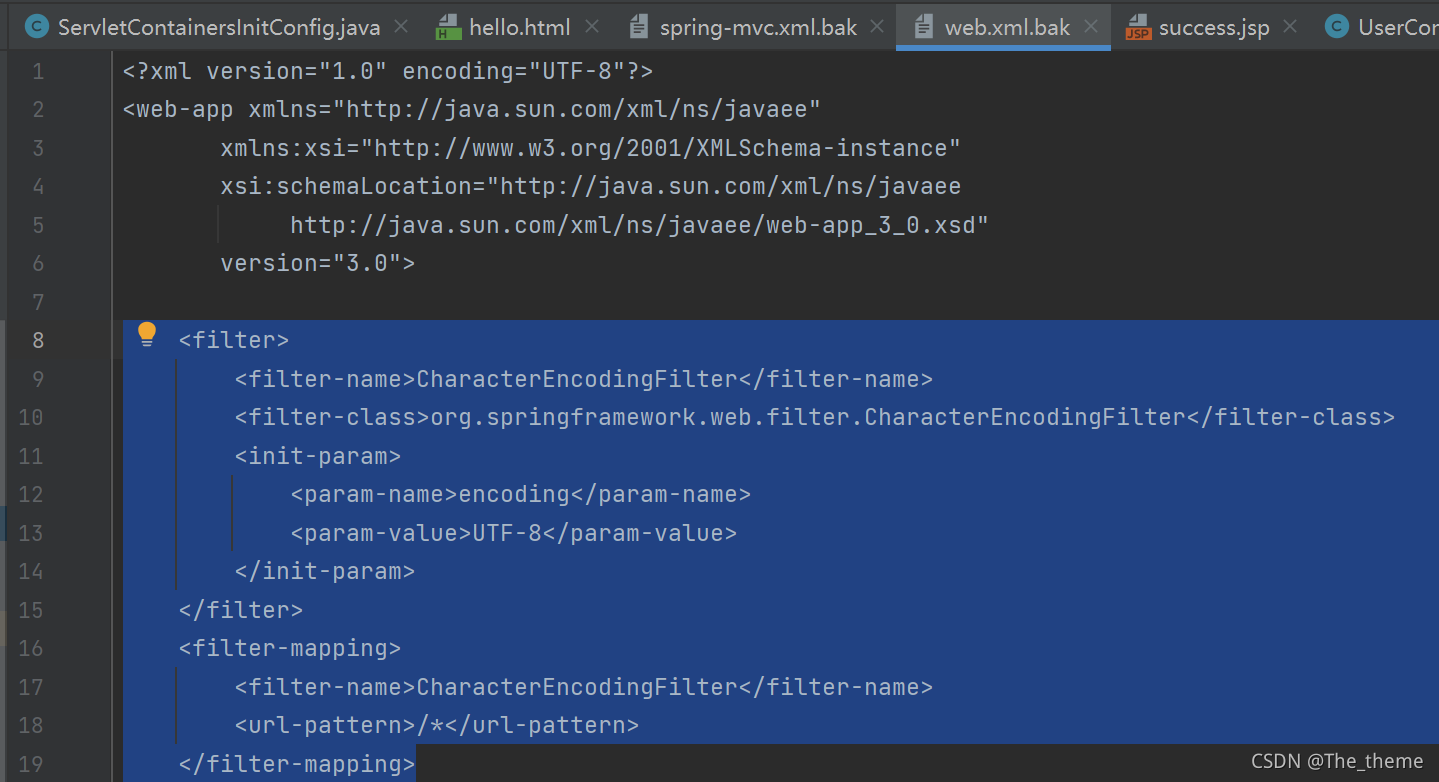Image resolution: width=1439 pixels, height=782 pixels.
Task: Click the opening <filter-mapping> tag
Action: tap(290, 648)
